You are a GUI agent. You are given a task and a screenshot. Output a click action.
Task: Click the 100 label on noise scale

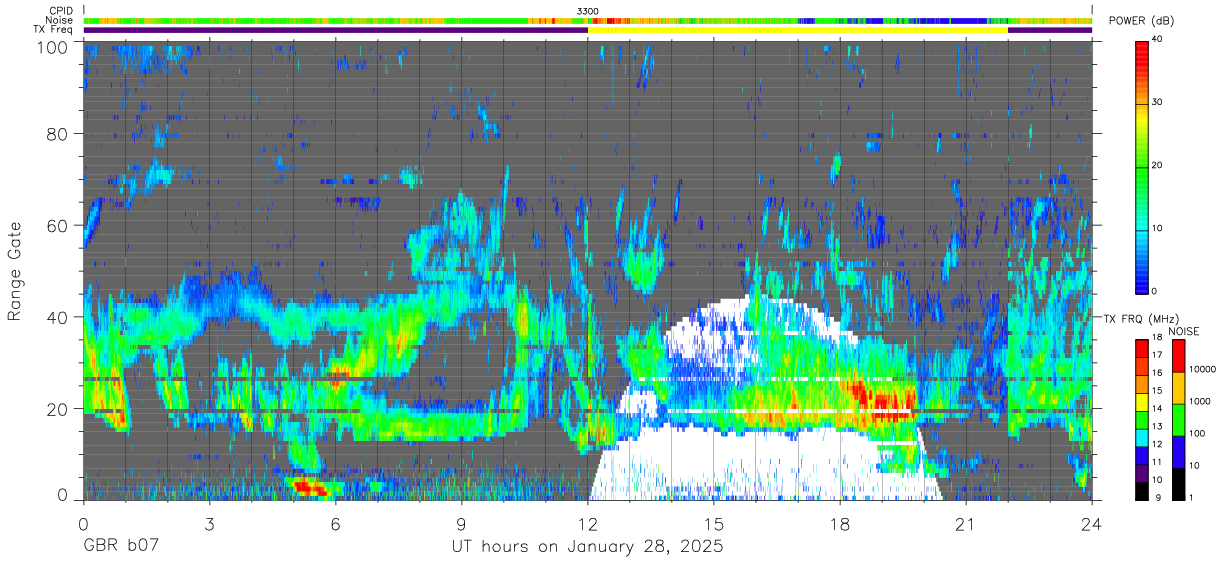pyautogui.click(x=1197, y=434)
